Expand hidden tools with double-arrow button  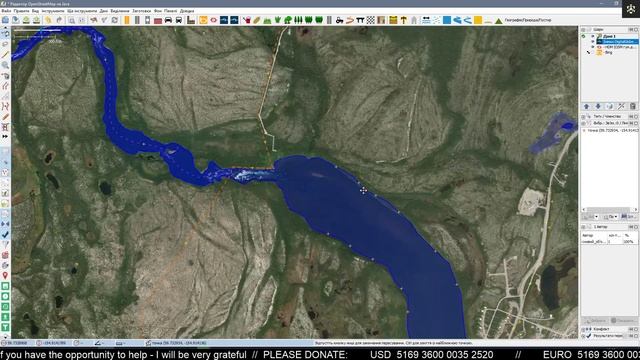point(5,137)
